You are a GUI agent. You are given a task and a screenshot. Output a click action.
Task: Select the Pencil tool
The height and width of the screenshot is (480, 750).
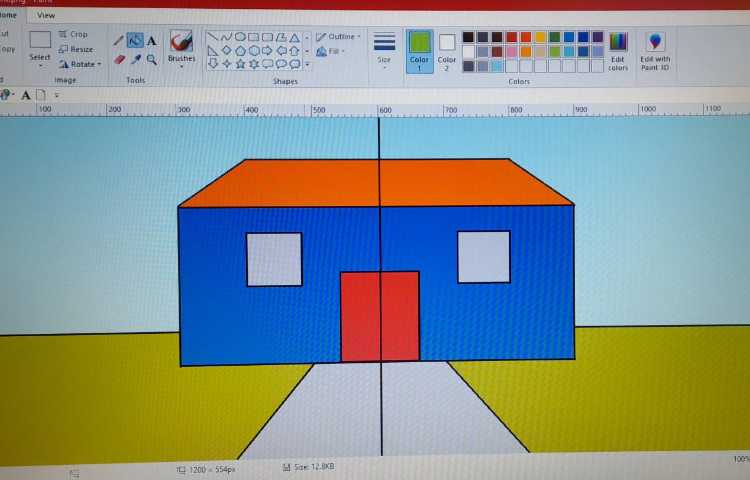click(x=118, y=41)
